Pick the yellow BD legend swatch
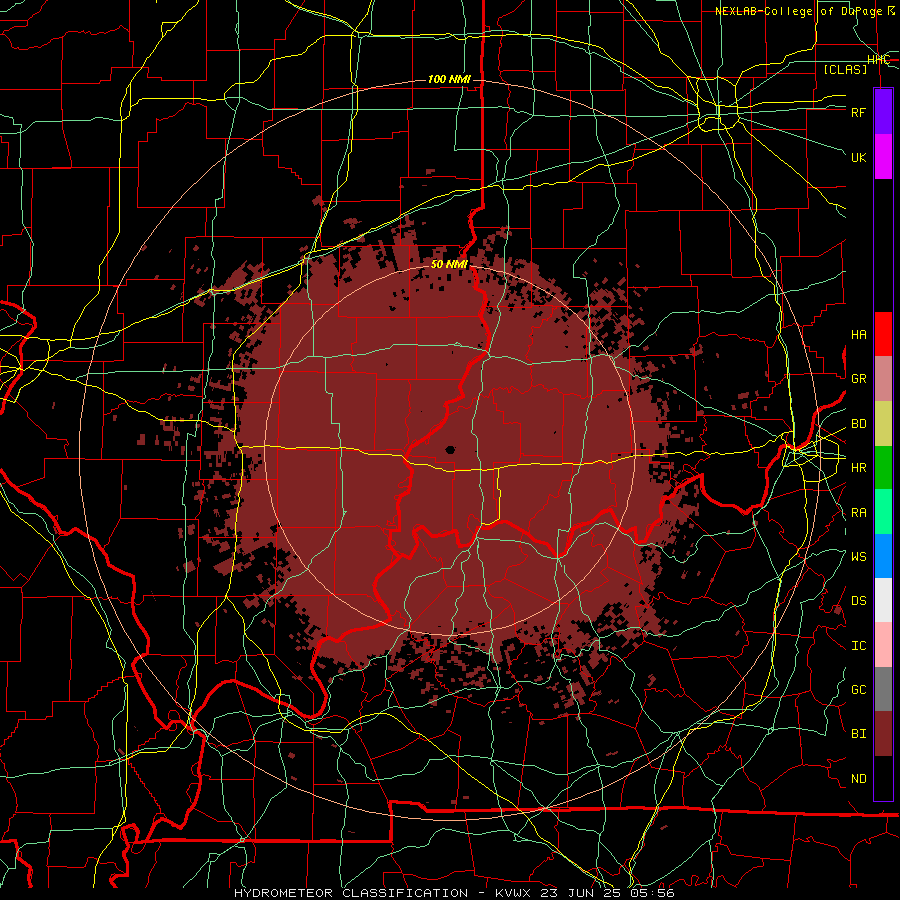Viewport: 900px width, 900px height. pos(883,423)
